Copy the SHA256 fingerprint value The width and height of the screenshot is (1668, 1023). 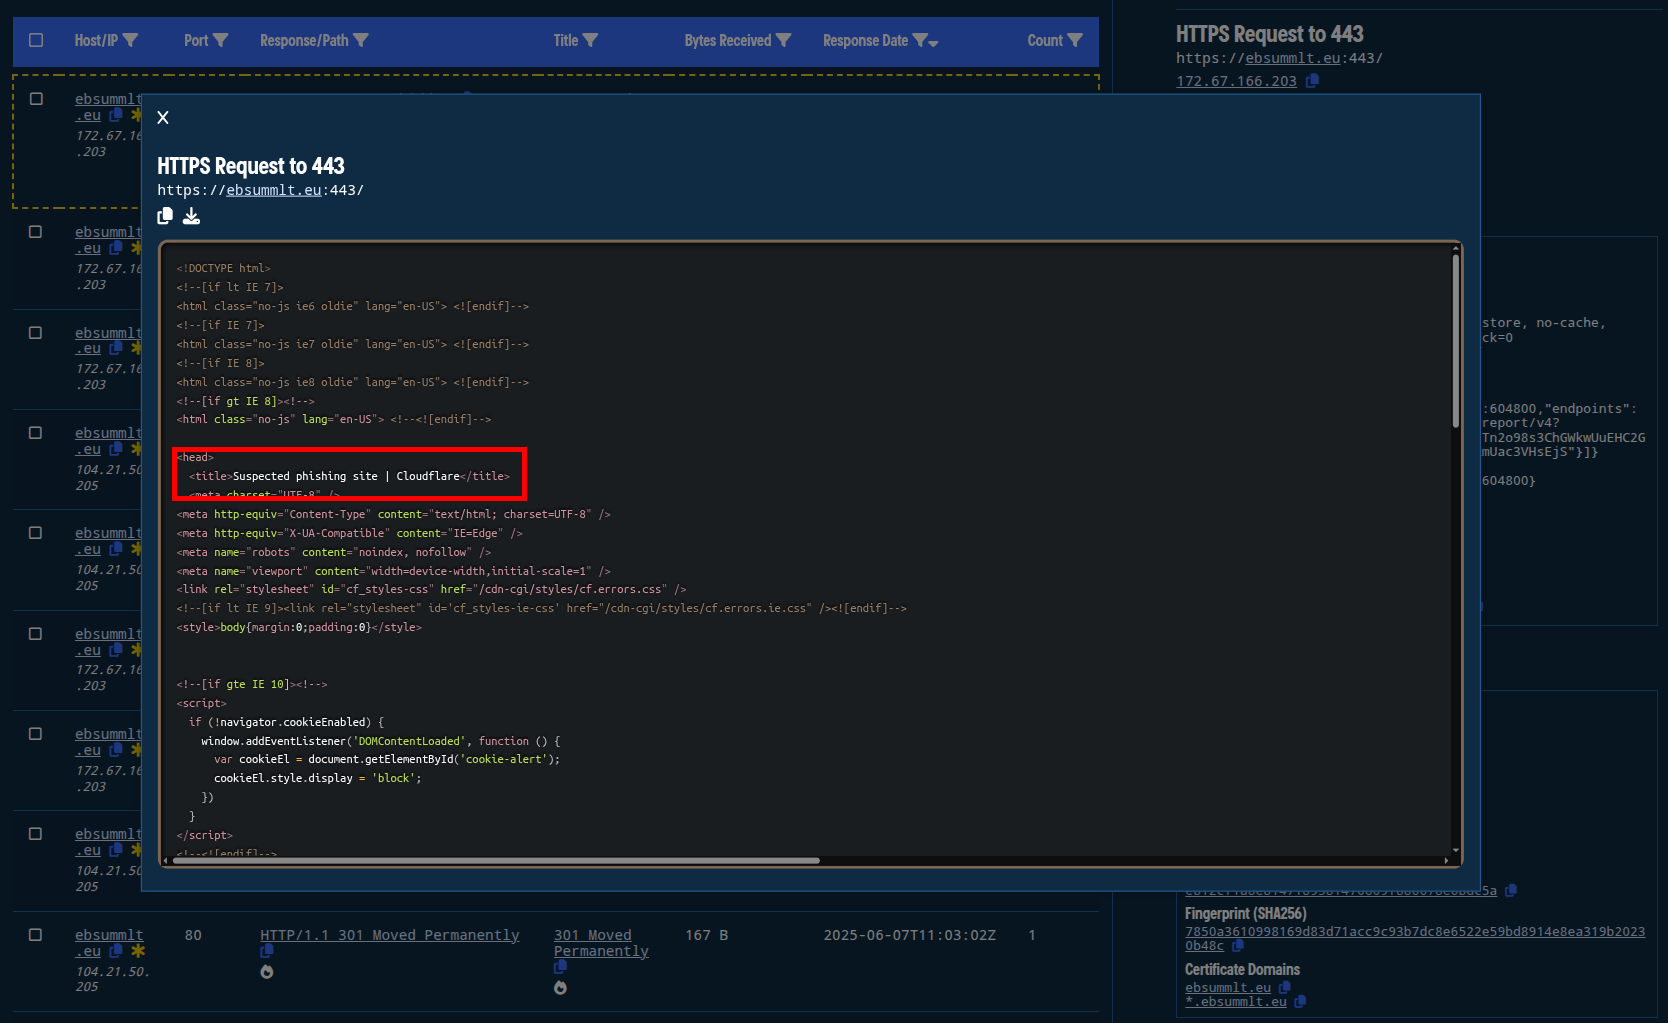(x=1238, y=946)
